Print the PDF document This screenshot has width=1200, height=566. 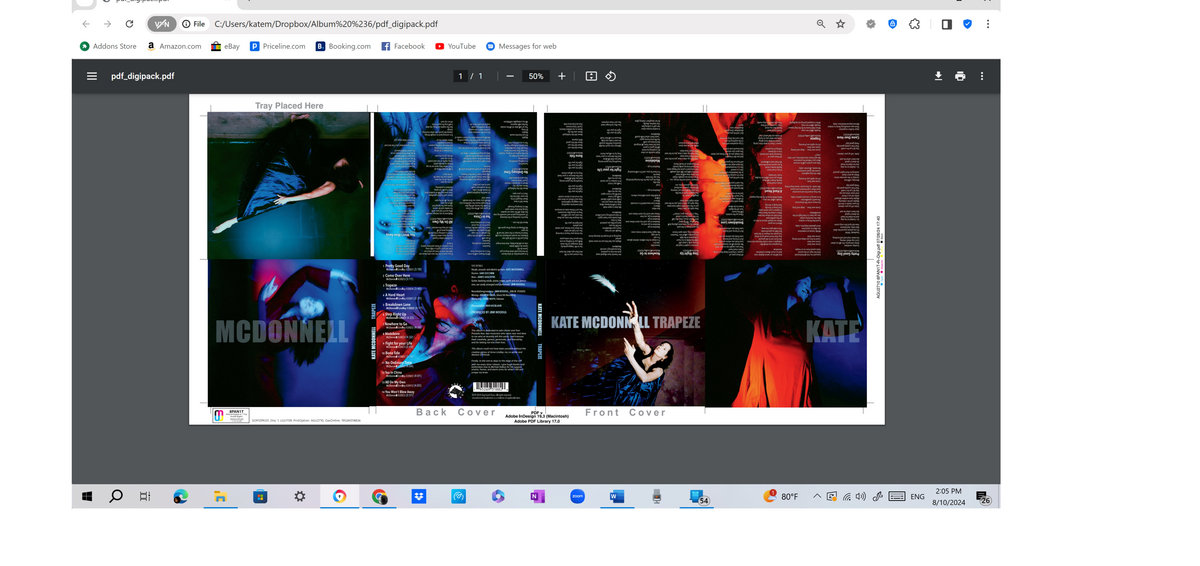pos(960,76)
